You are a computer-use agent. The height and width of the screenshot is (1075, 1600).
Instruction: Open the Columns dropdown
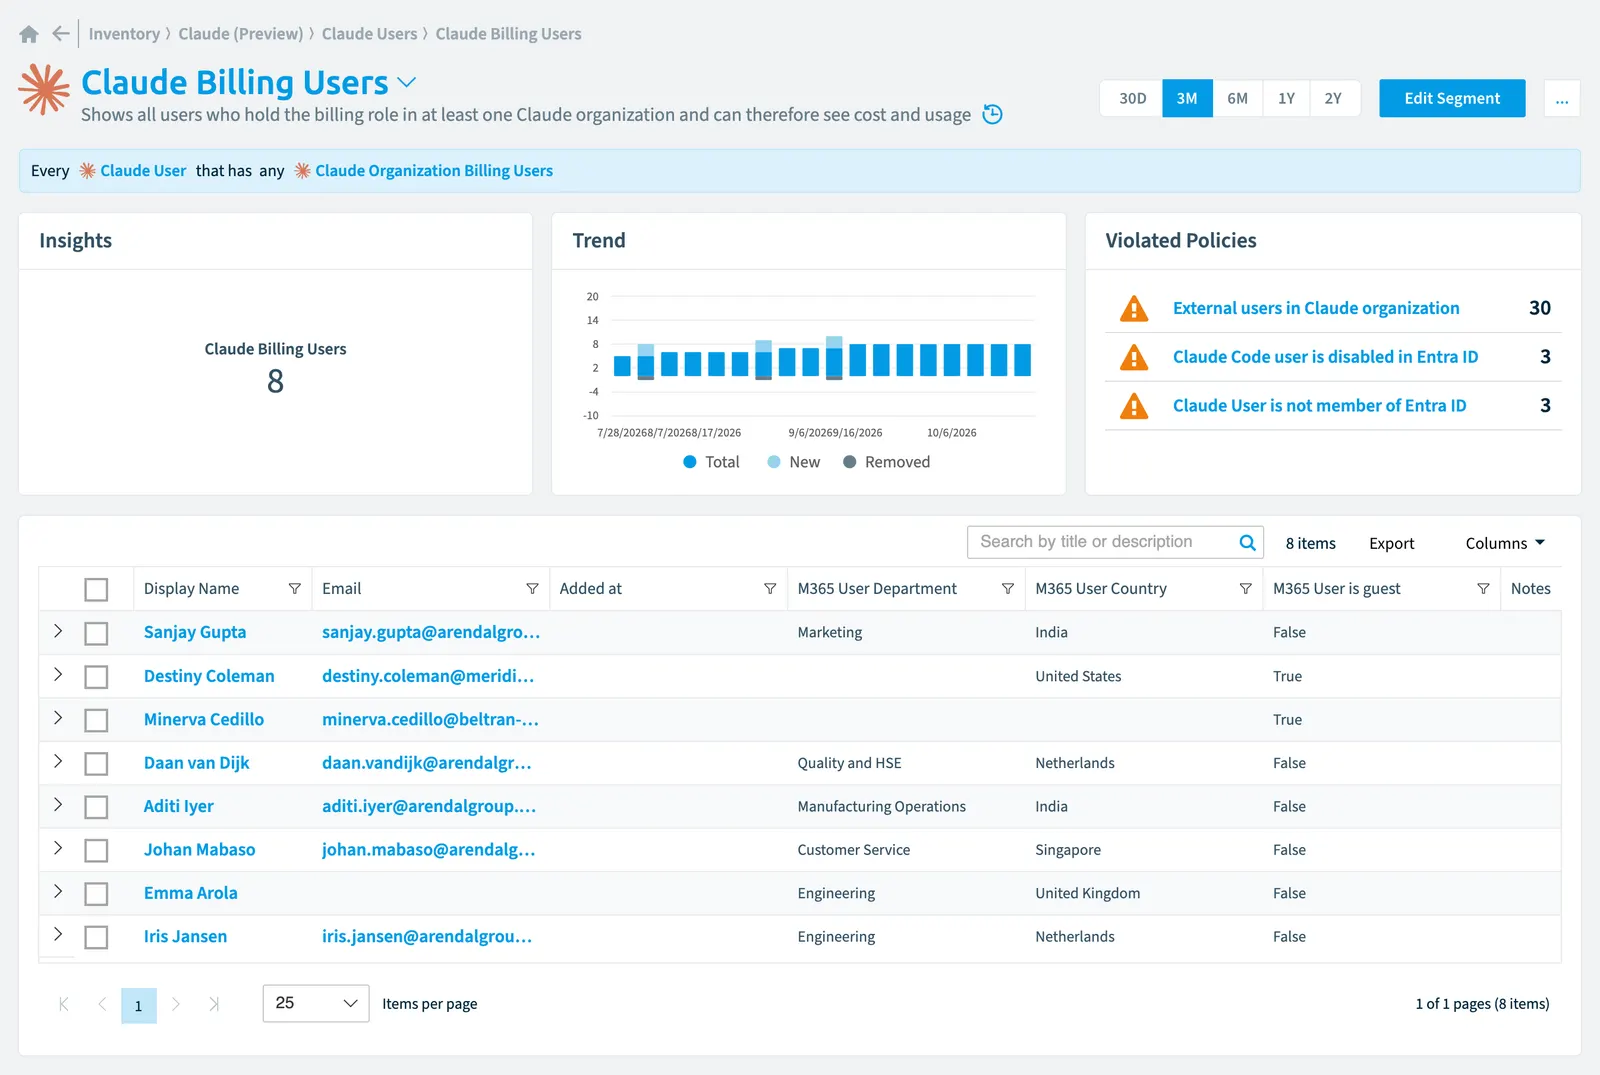click(x=1505, y=543)
